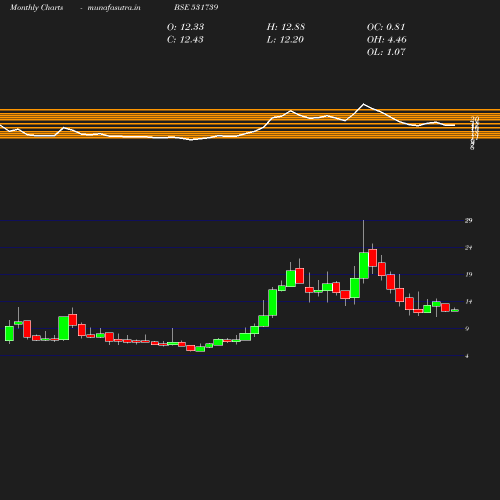The width and height of the screenshot is (500, 500).
Task: Click the price axis label 4
Action: click(467, 356)
